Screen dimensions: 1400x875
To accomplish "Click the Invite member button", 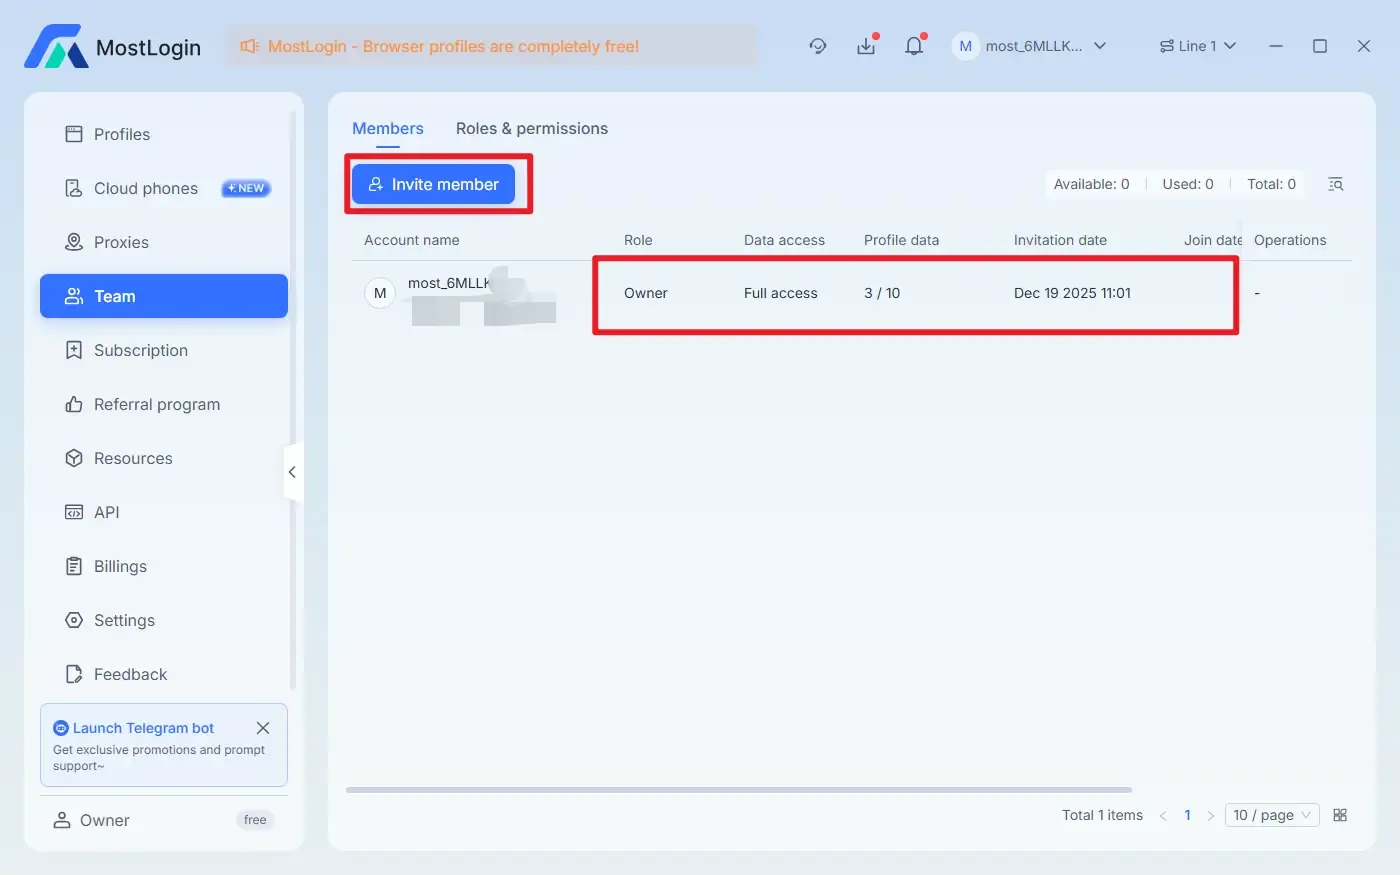I will click(433, 184).
